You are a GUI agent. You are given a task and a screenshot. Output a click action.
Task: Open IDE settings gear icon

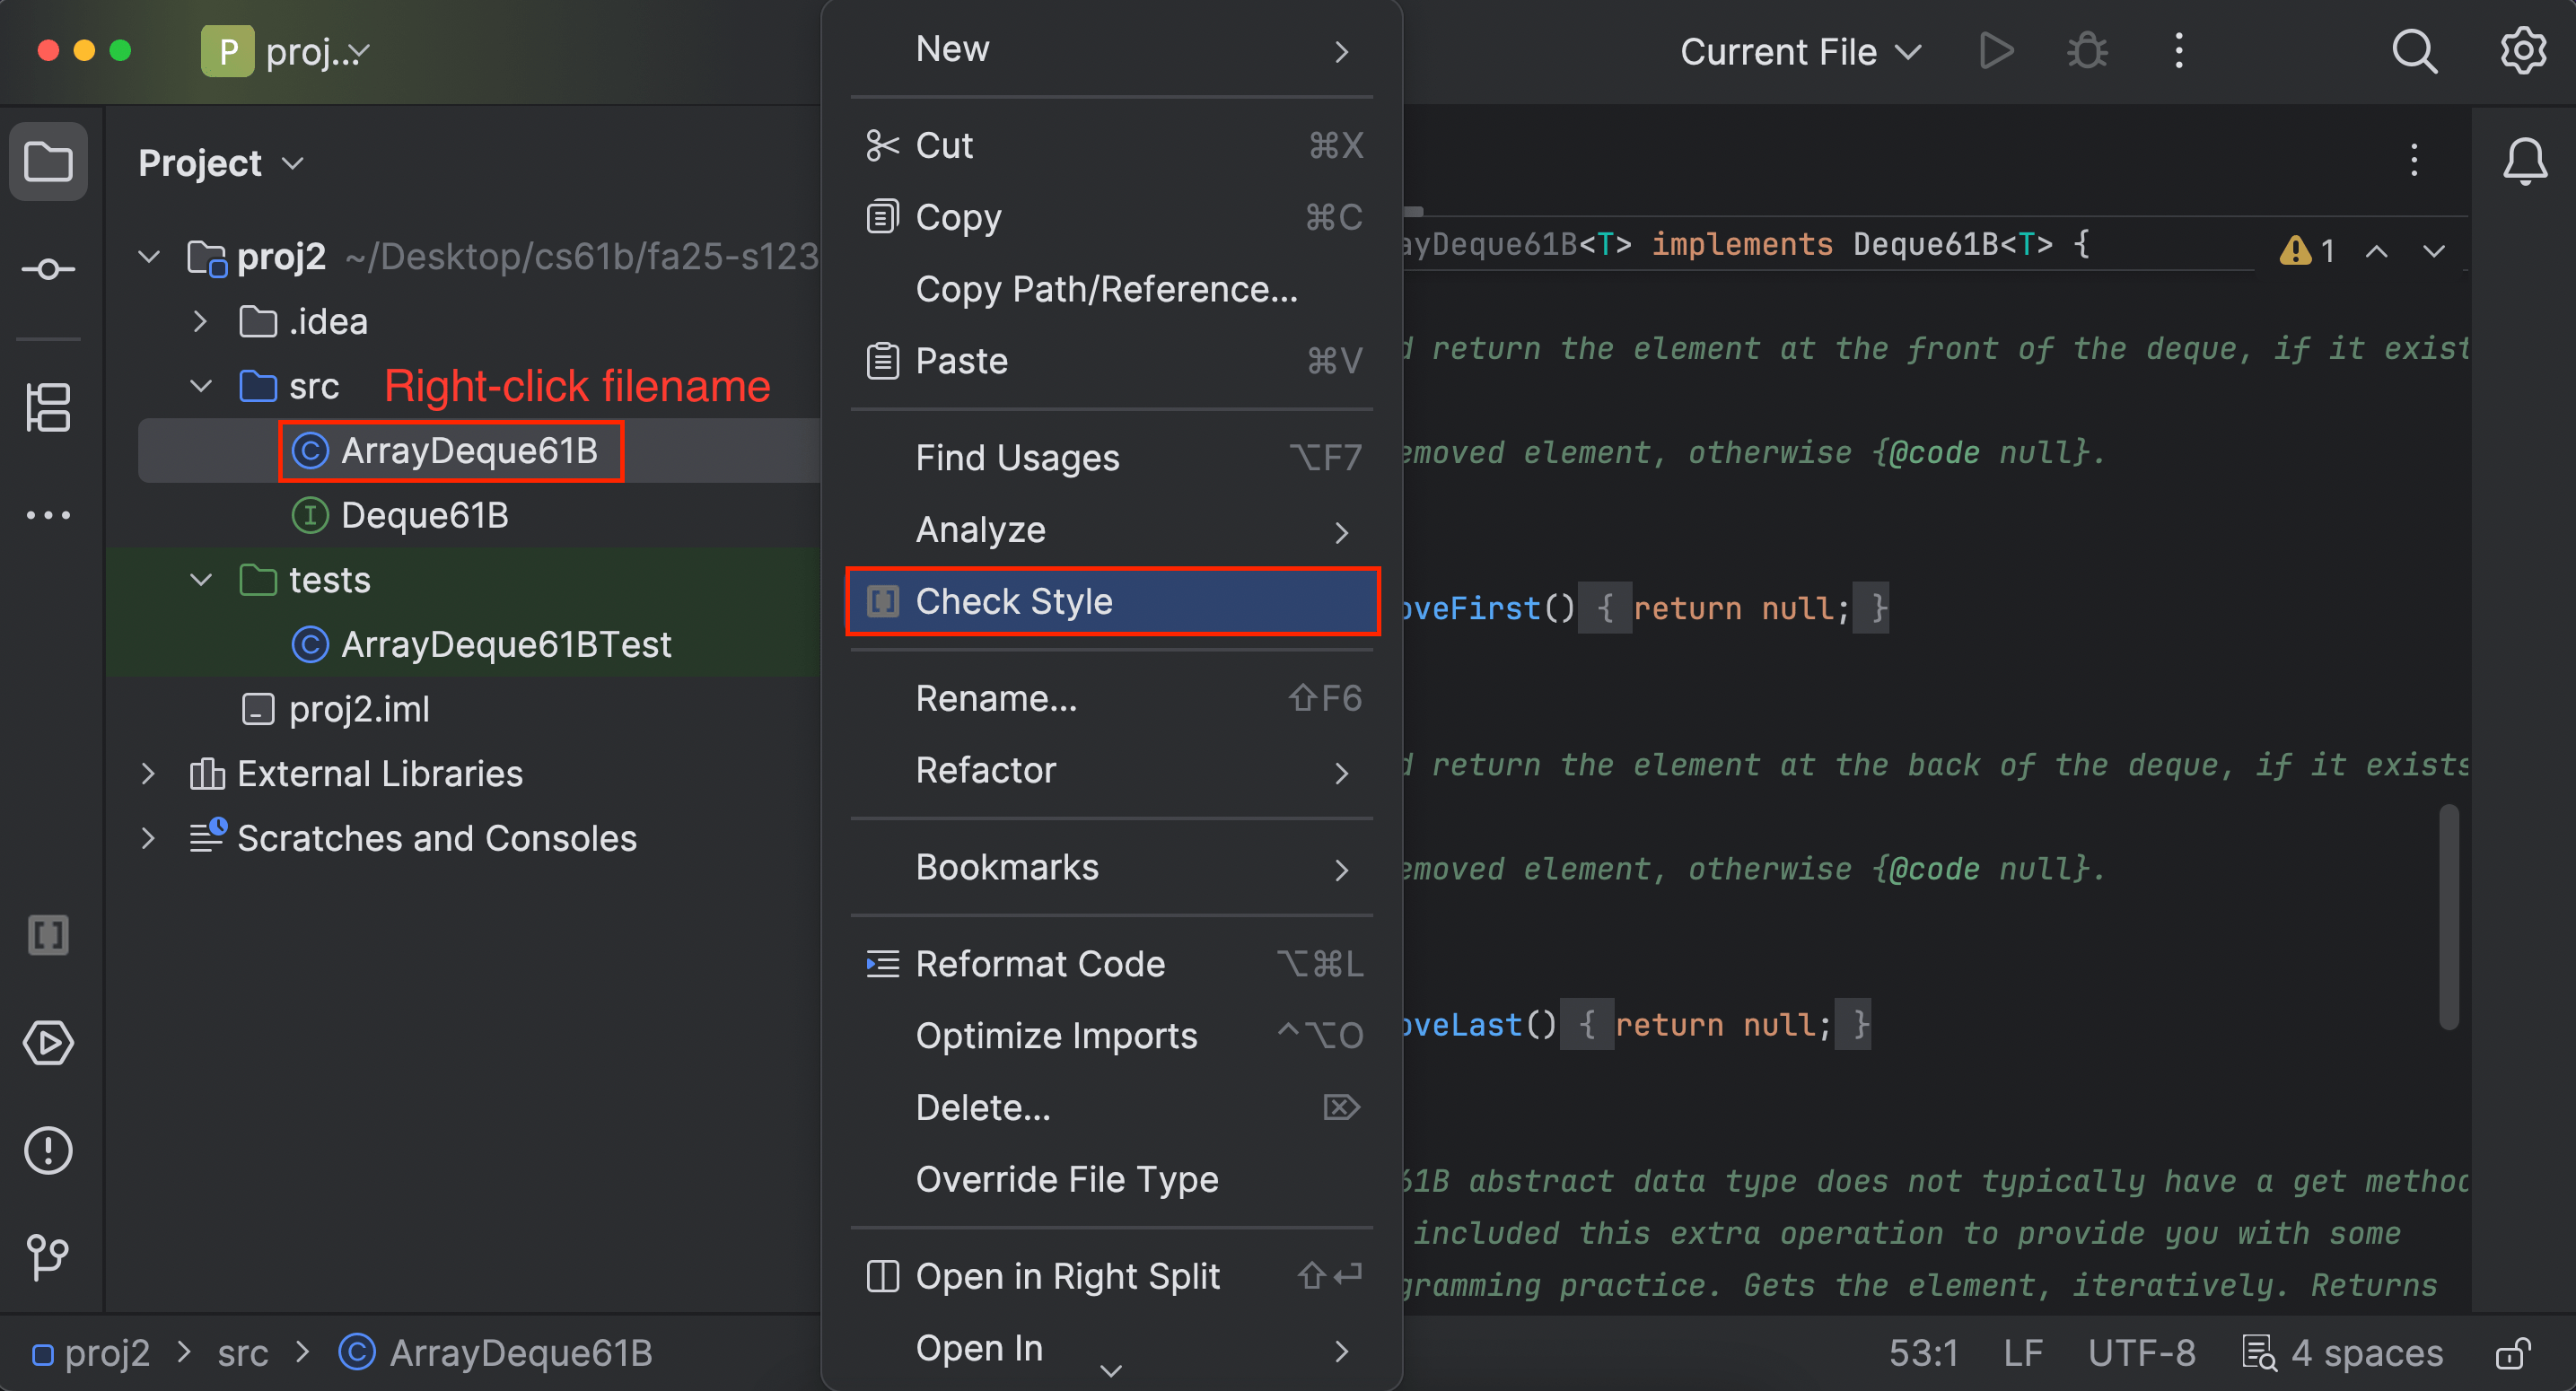[2523, 51]
